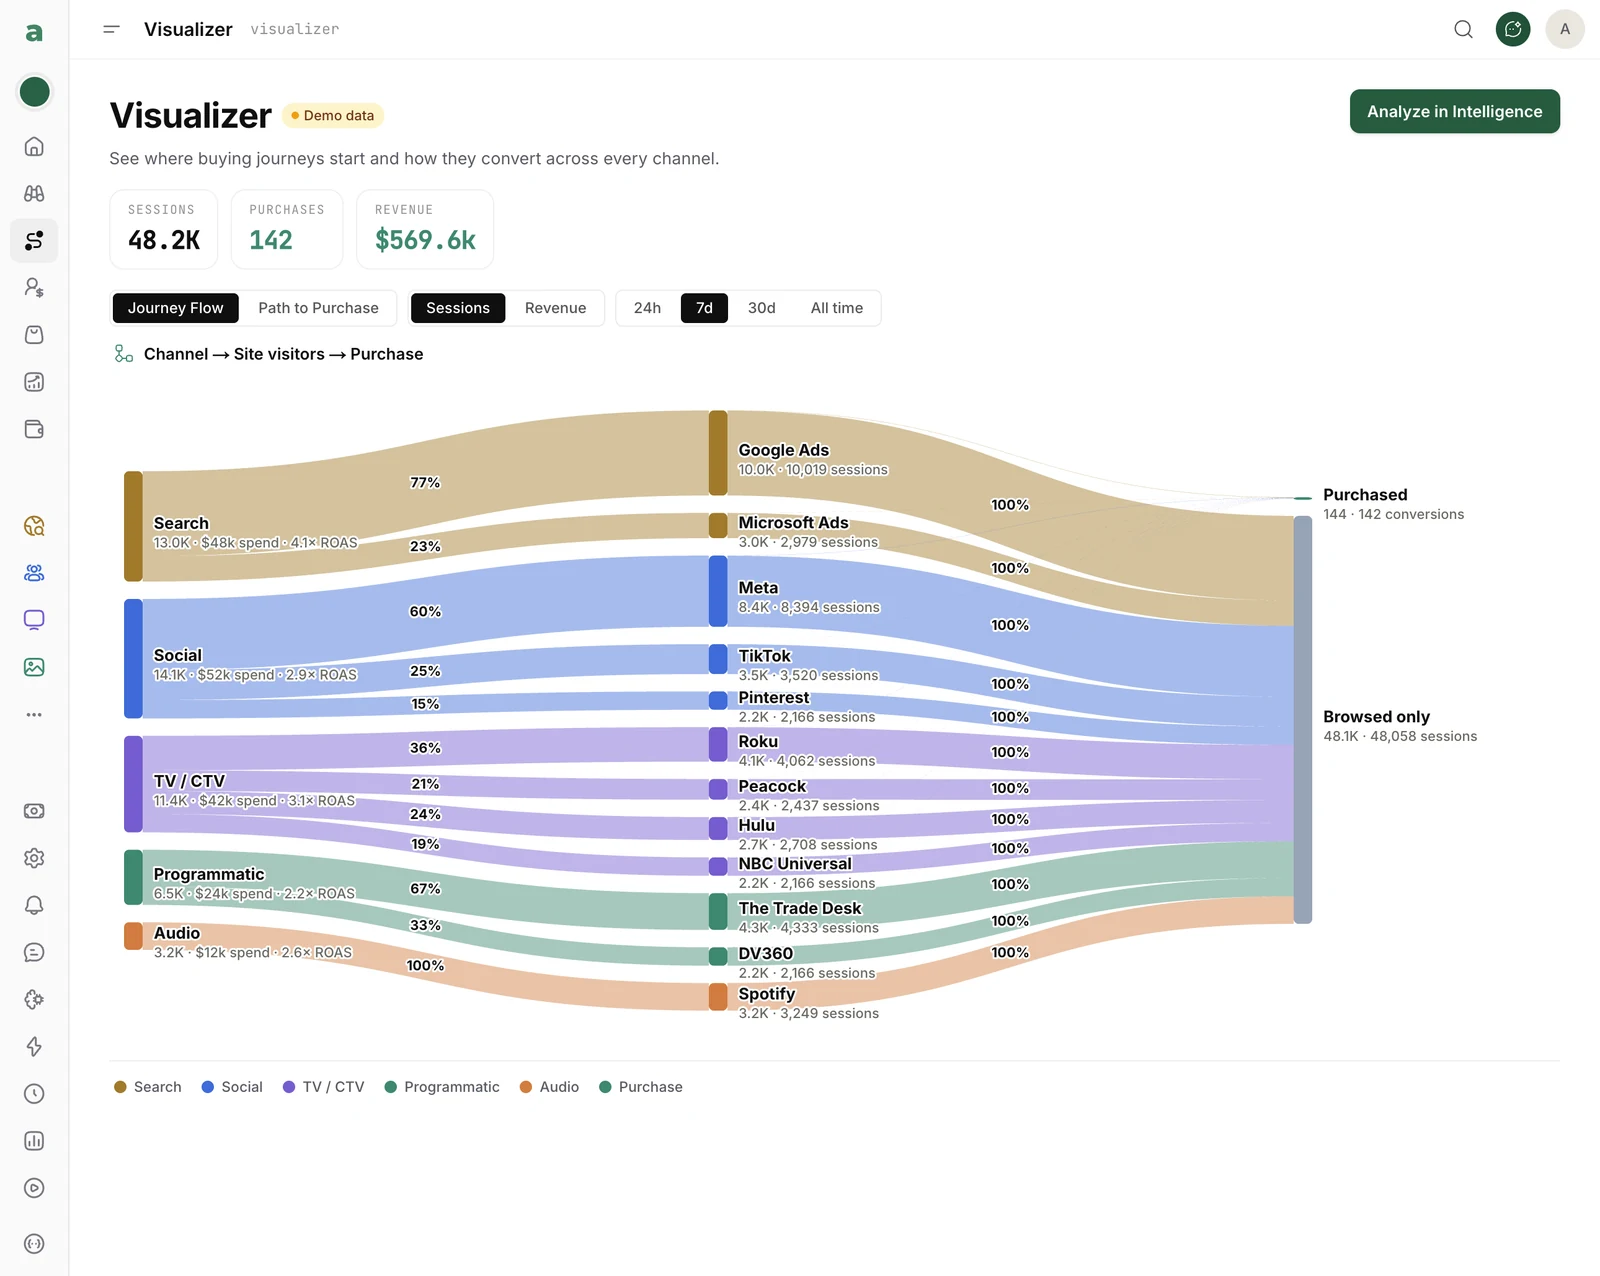Click the Social channel node bar

click(x=133, y=658)
